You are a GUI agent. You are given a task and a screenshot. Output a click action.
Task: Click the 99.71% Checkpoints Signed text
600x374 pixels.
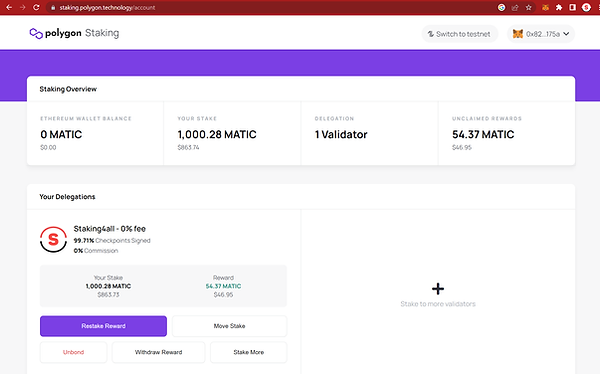pyautogui.click(x=112, y=240)
